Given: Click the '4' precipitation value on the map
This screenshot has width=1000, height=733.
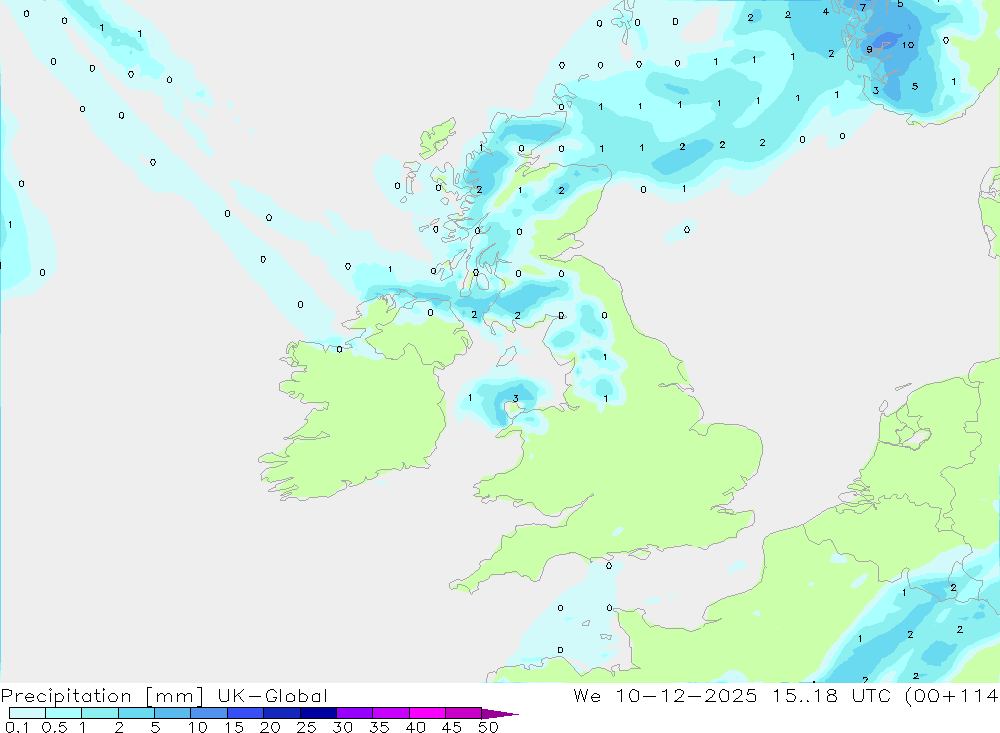Looking at the screenshot, I should coord(826,11).
